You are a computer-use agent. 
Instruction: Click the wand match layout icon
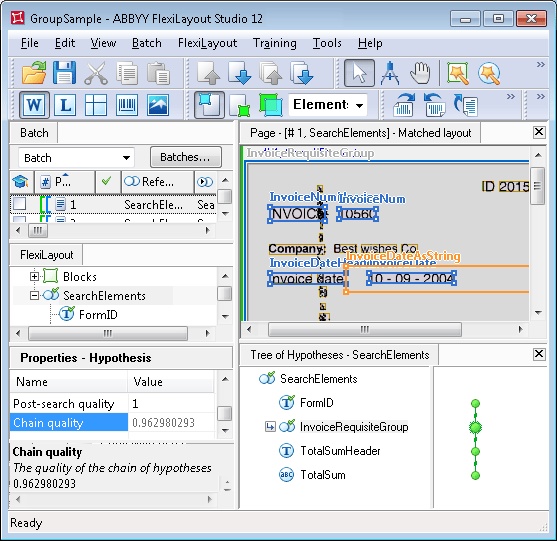[458, 73]
